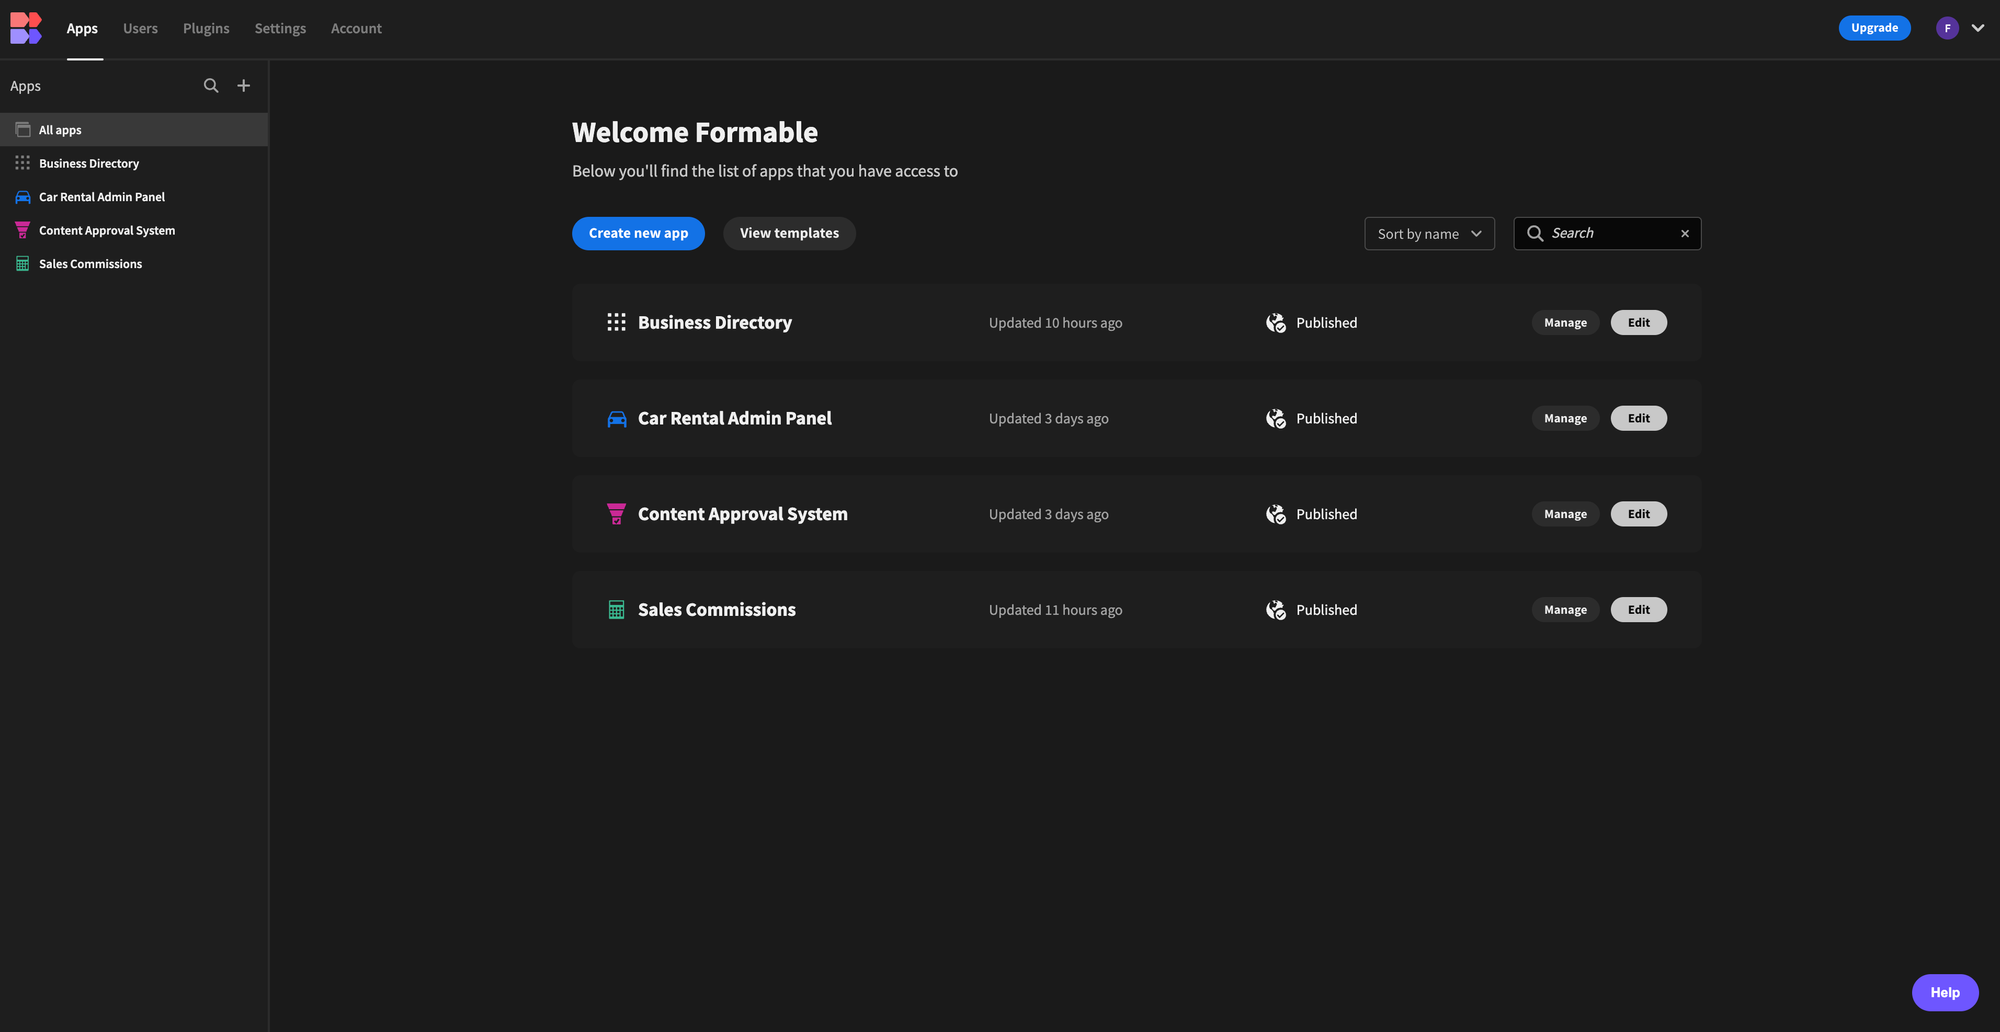
Task: Clear the search field with the X icon
Action: (1684, 233)
